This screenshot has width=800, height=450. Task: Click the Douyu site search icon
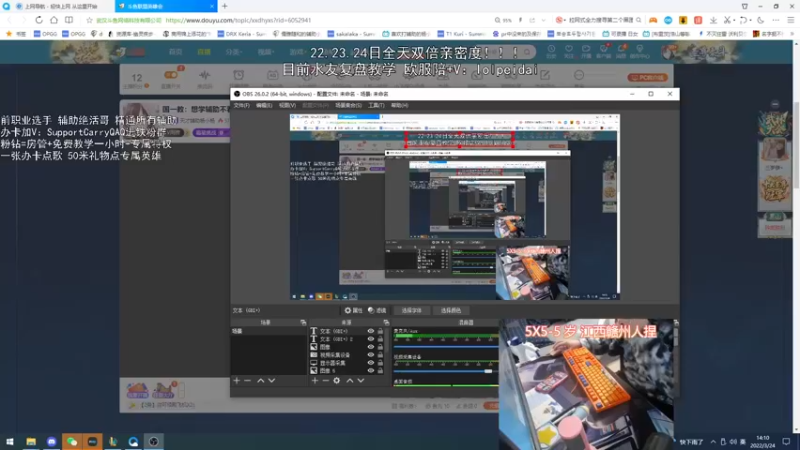tap(527, 52)
